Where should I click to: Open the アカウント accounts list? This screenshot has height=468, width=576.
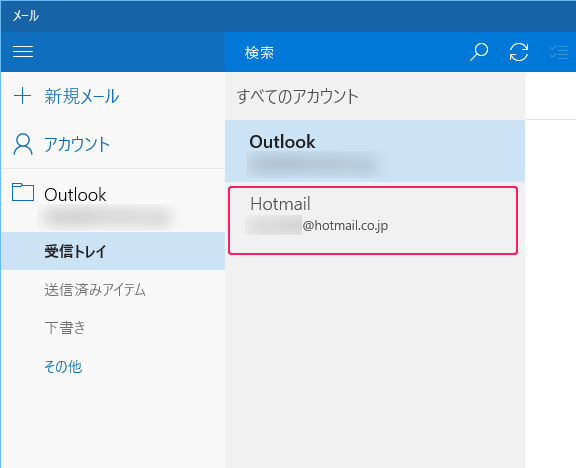coord(77,144)
